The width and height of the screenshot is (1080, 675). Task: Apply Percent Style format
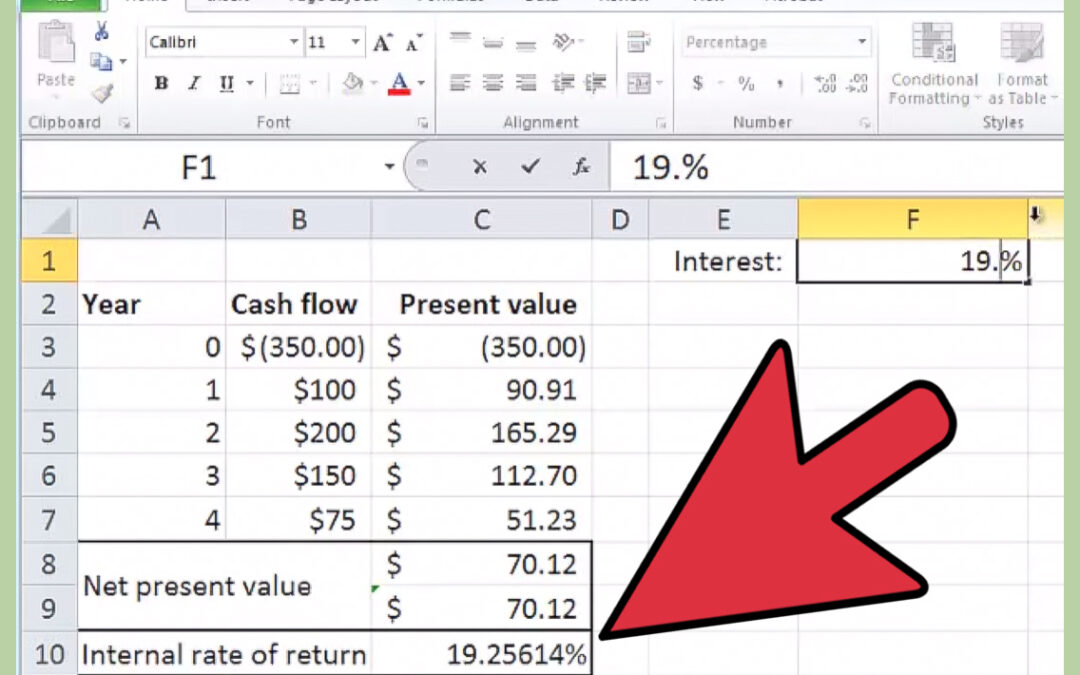pyautogui.click(x=746, y=83)
